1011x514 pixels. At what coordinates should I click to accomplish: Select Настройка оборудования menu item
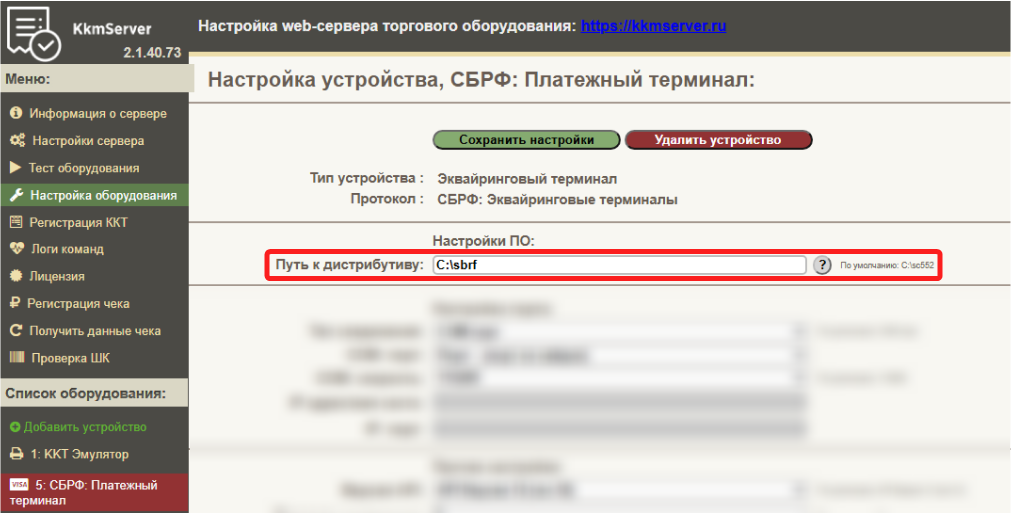click(x=94, y=195)
